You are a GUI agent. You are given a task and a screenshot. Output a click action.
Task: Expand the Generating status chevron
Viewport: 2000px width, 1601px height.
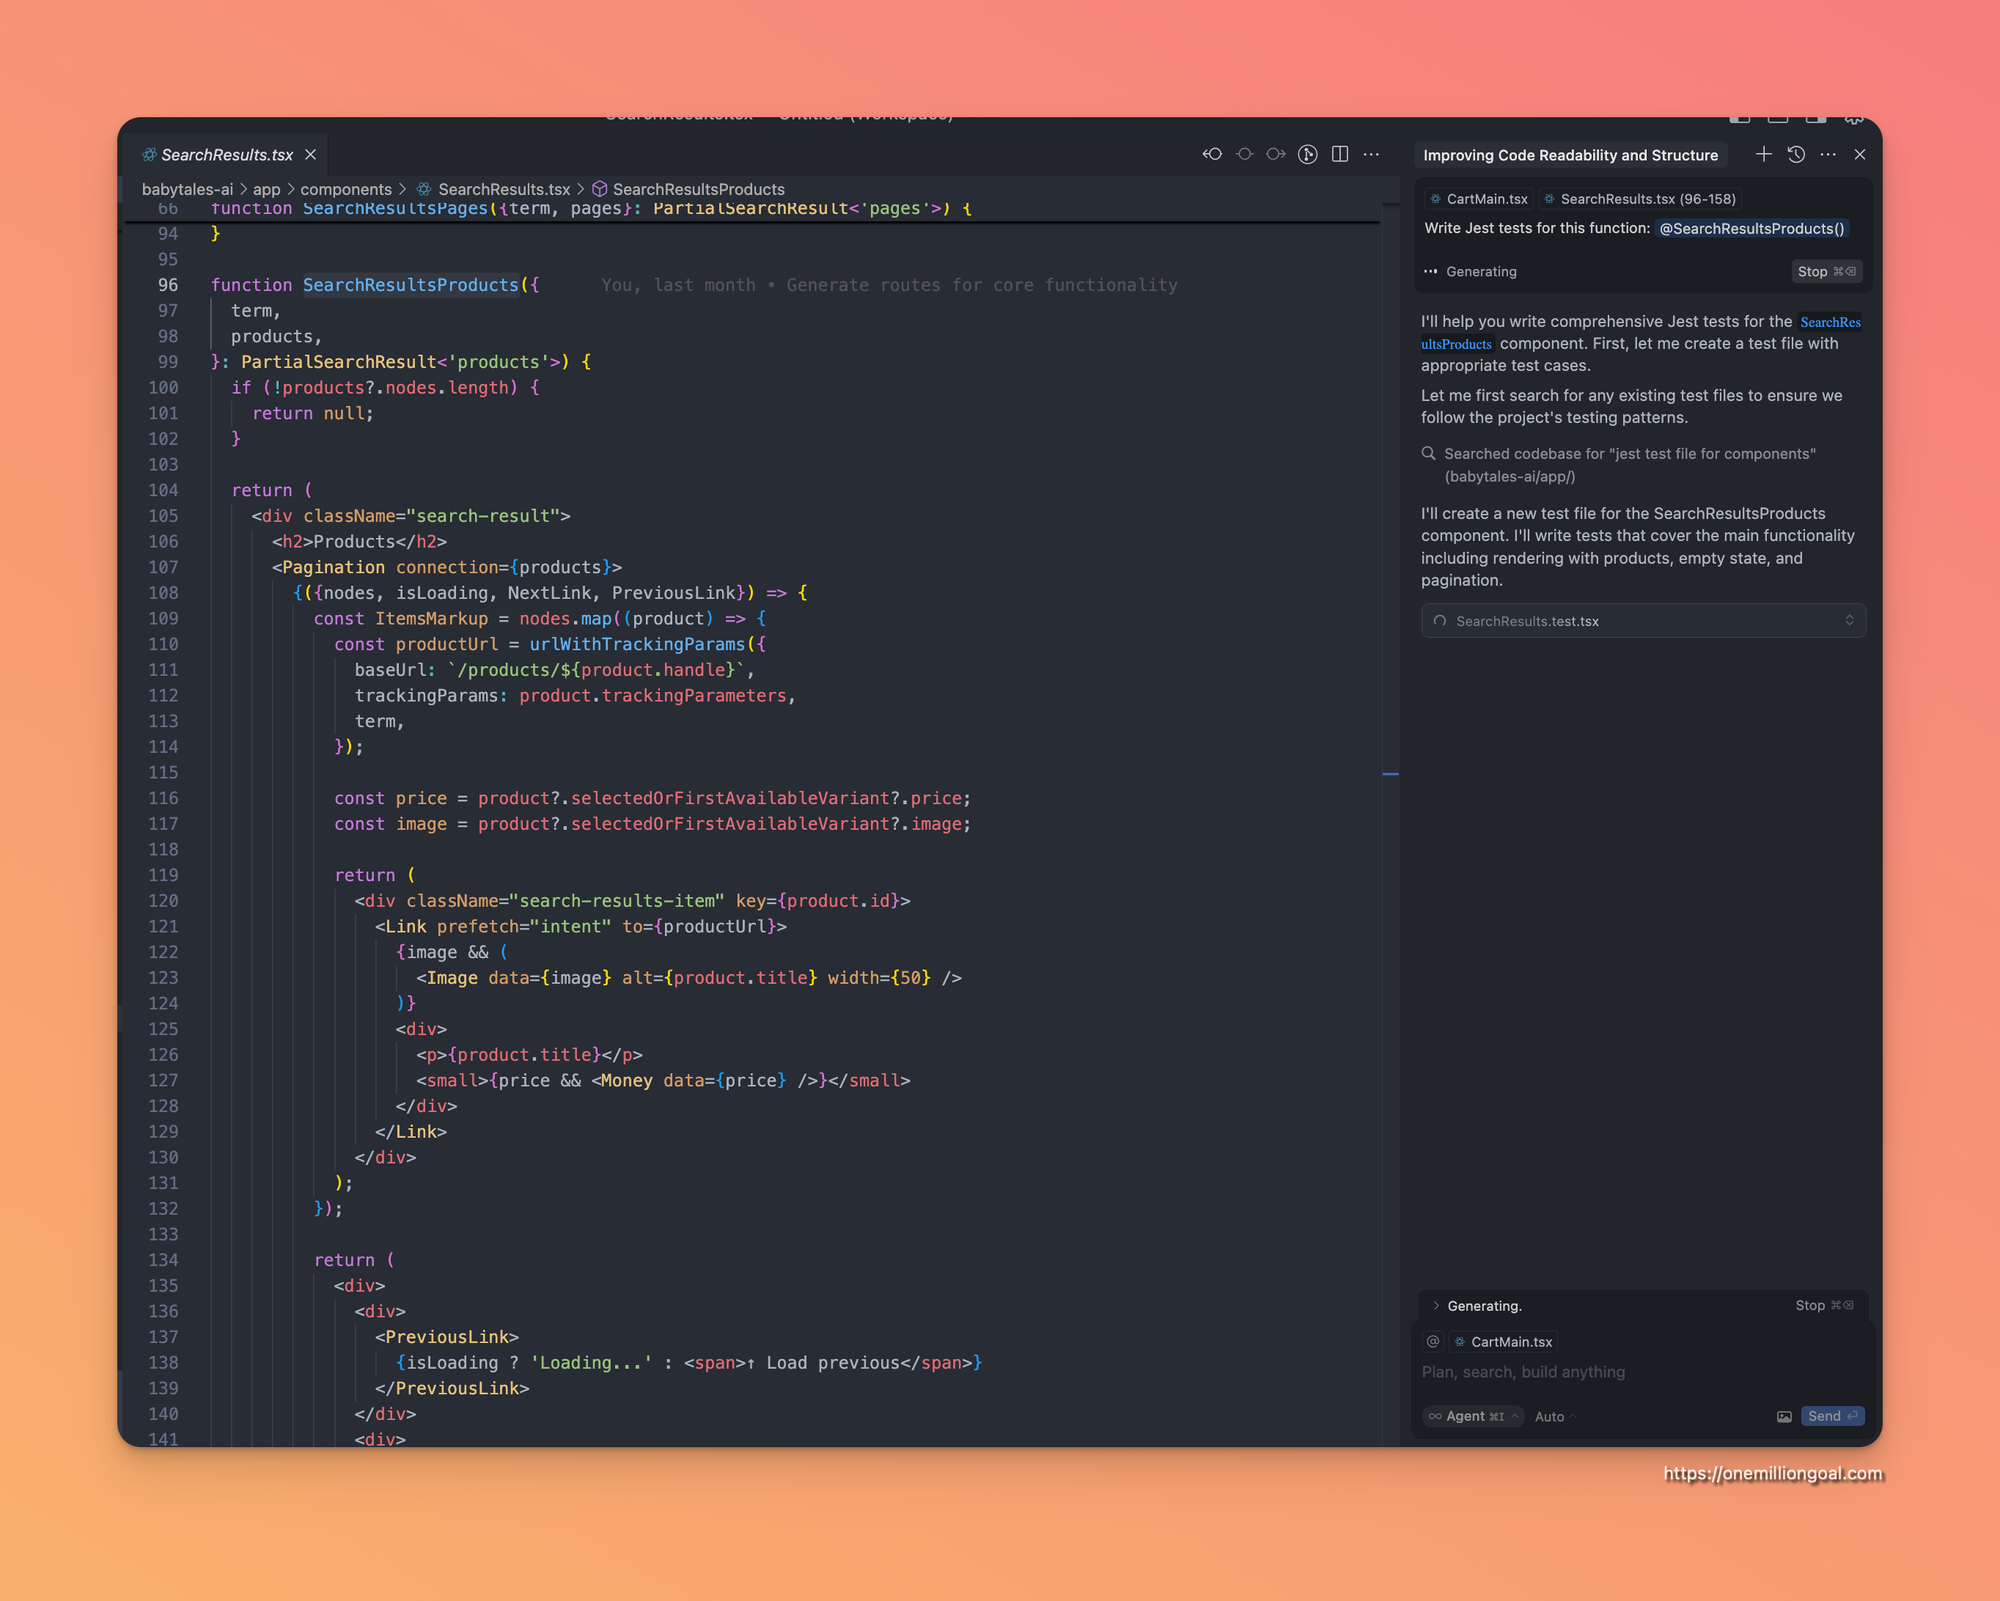tap(1436, 1306)
